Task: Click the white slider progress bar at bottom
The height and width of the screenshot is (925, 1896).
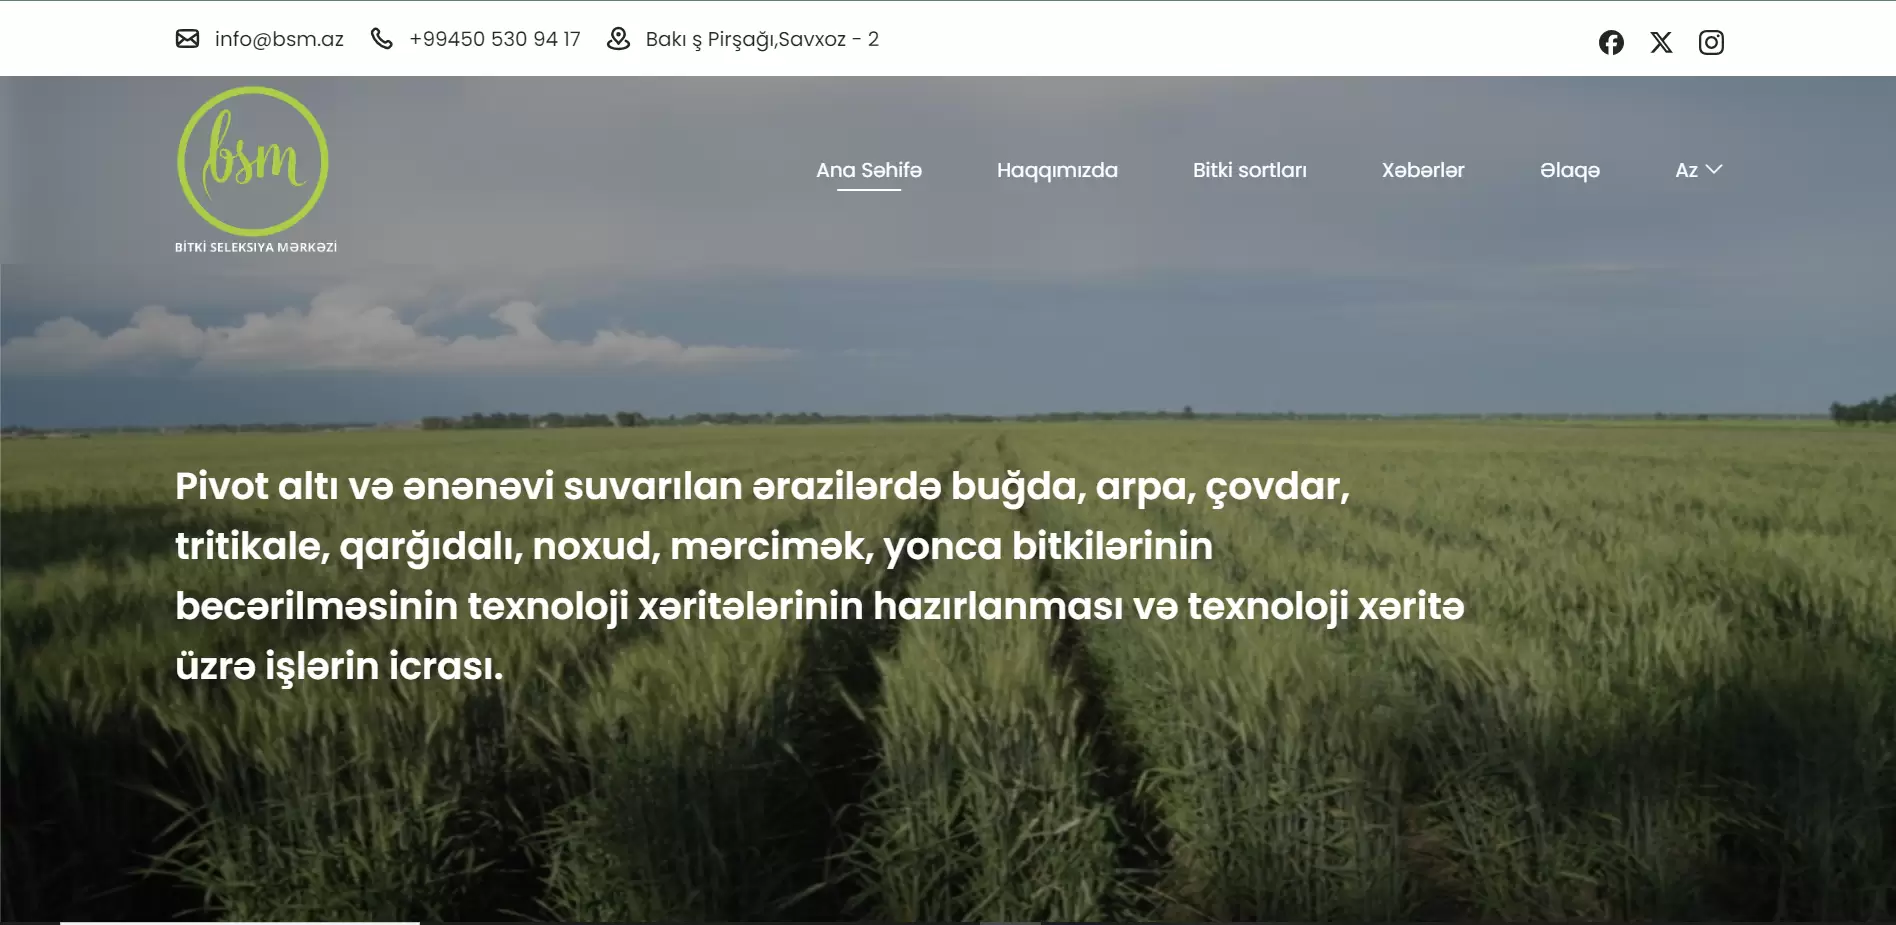Action: pos(240,922)
